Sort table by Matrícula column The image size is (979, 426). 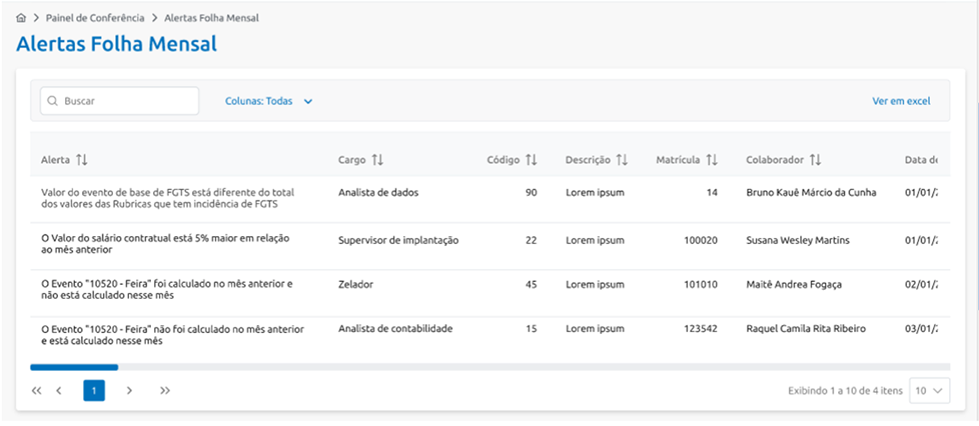(x=712, y=160)
